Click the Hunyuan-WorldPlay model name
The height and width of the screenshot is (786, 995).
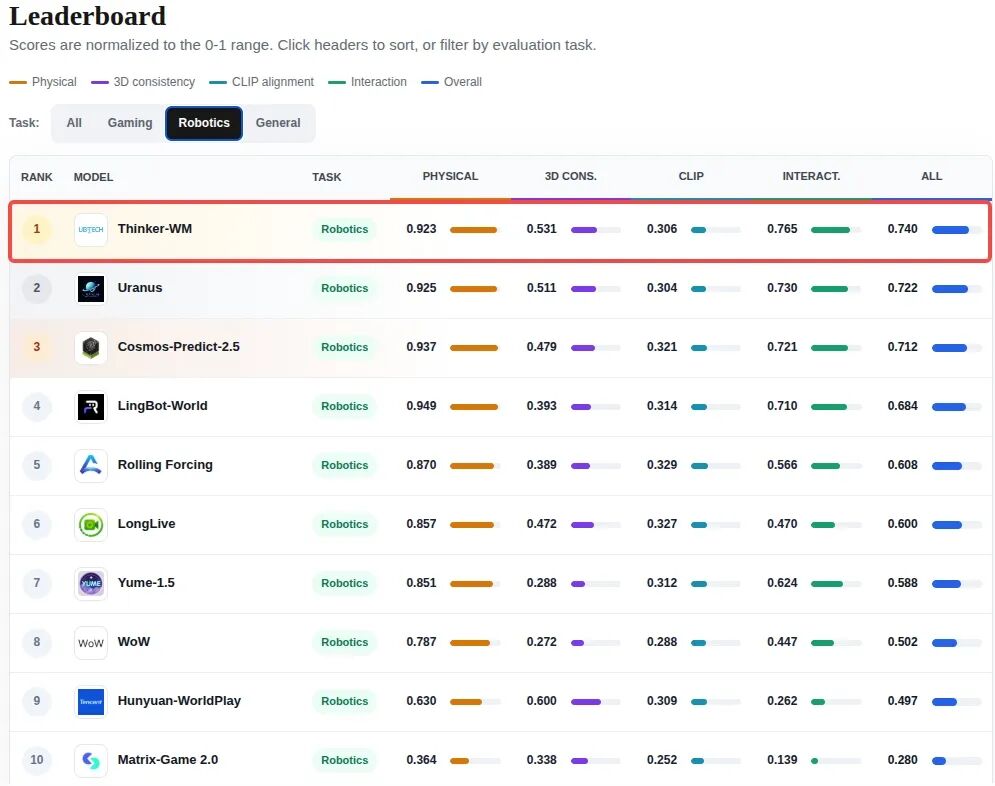pos(179,700)
